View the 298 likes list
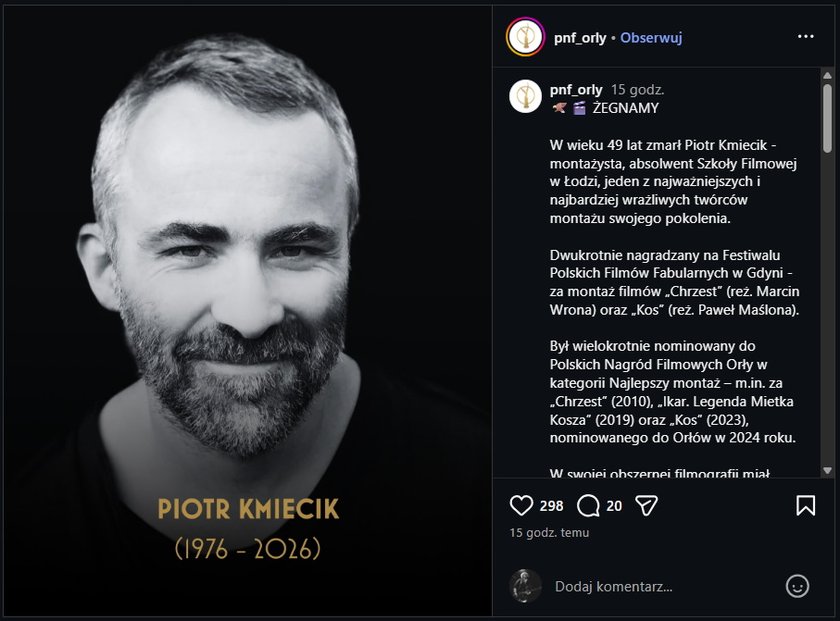Image resolution: width=840 pixels, height=621 pixels. coord(552,506)
